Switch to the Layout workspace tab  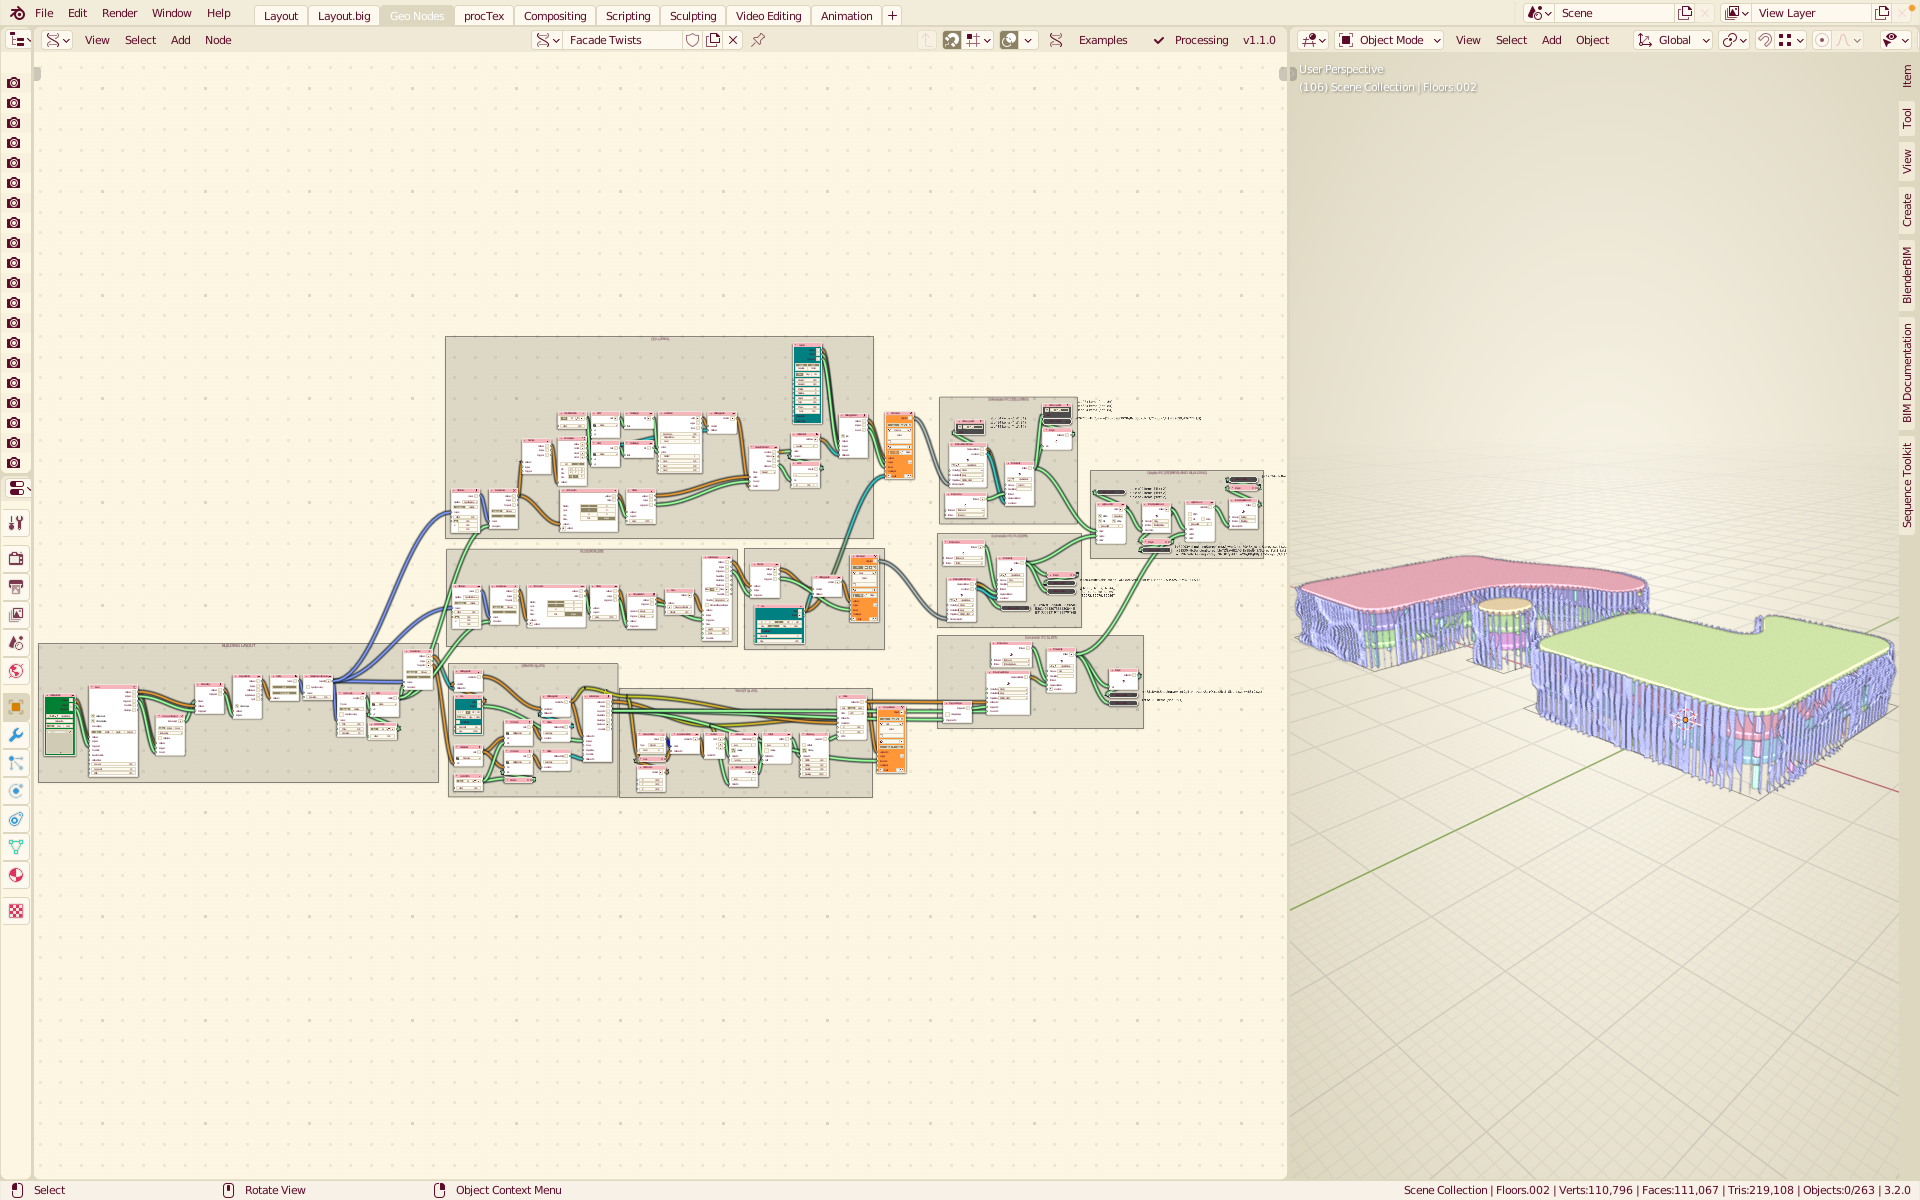click(x=281, y=16)
